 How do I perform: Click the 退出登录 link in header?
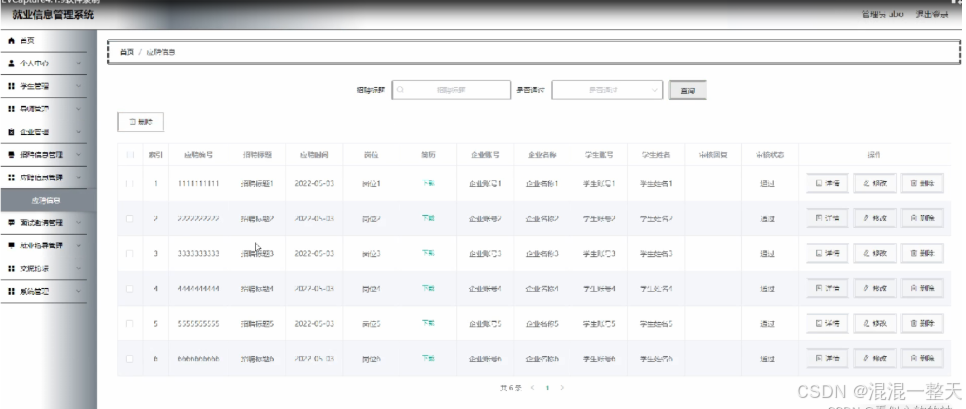point(932,14)
